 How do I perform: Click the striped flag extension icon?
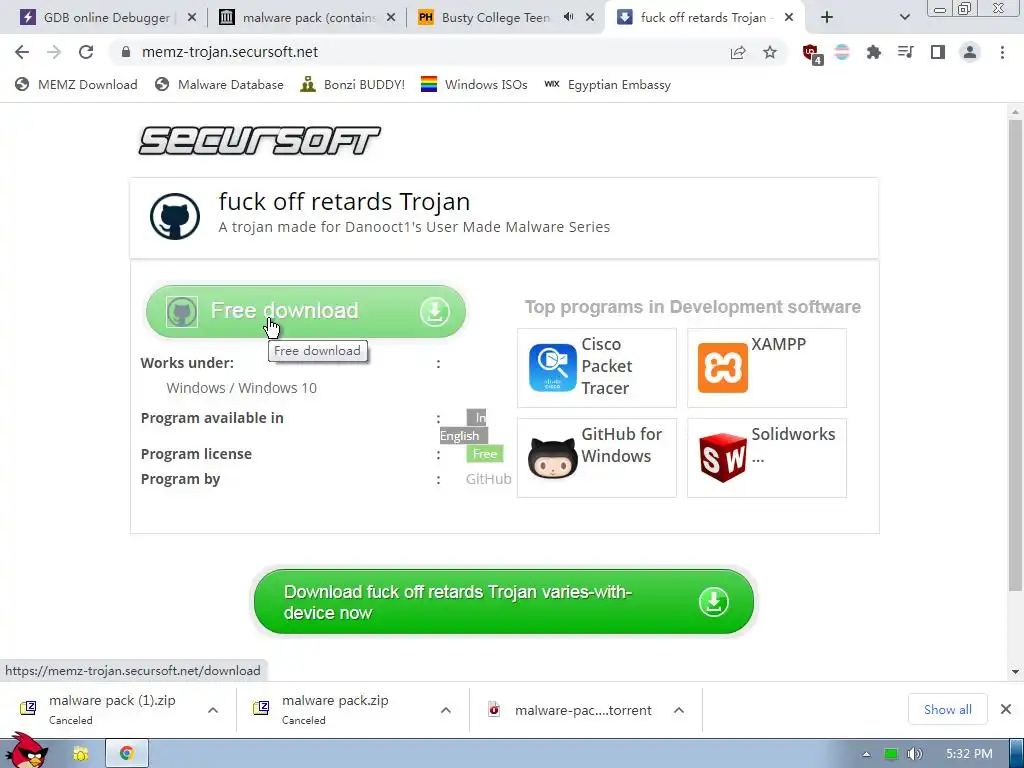842,52
